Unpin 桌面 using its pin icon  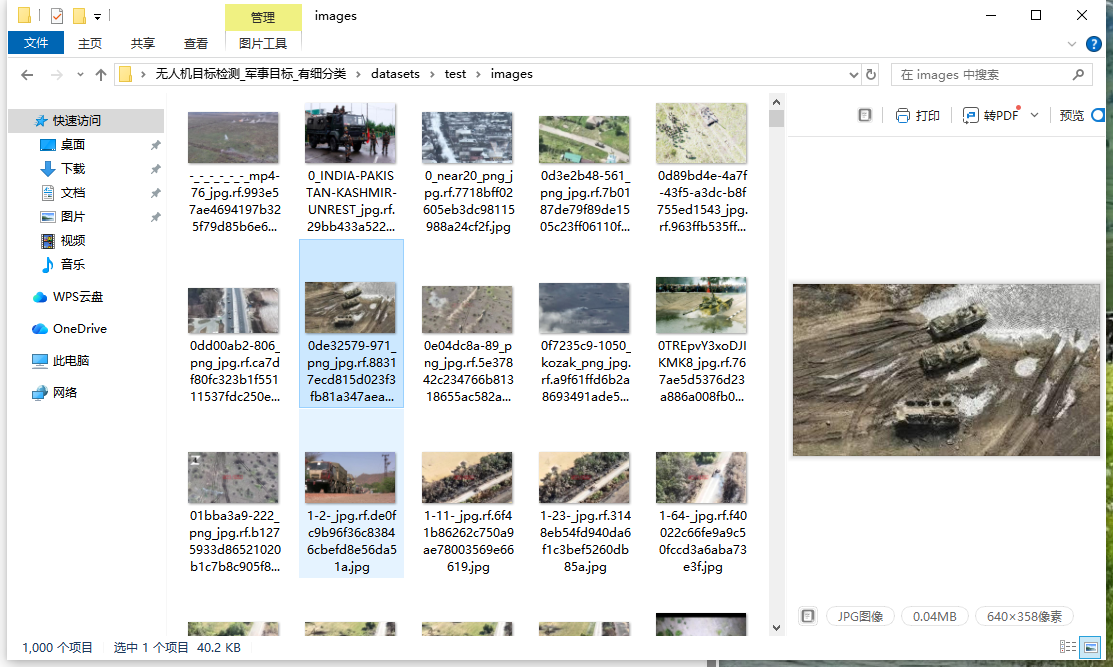tap(155, 145)
